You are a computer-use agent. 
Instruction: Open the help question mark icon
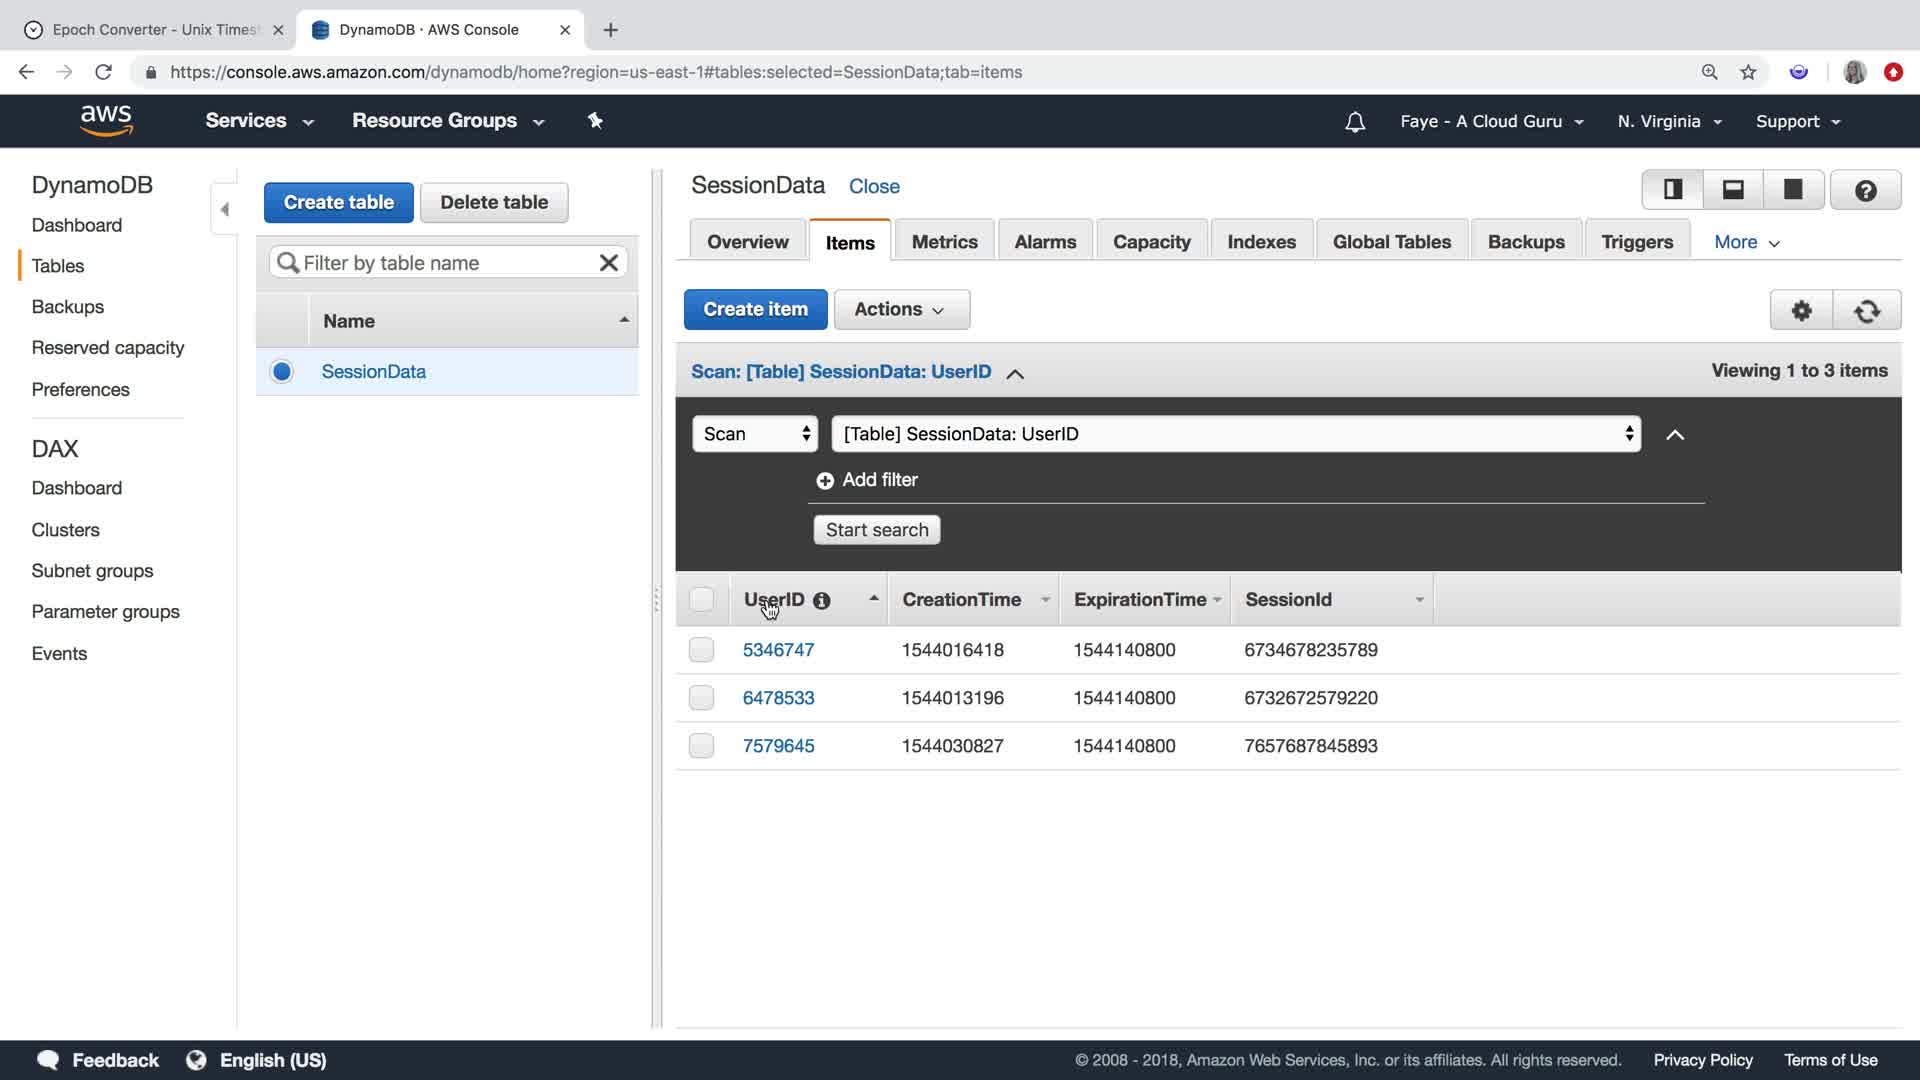point(1865,190)
